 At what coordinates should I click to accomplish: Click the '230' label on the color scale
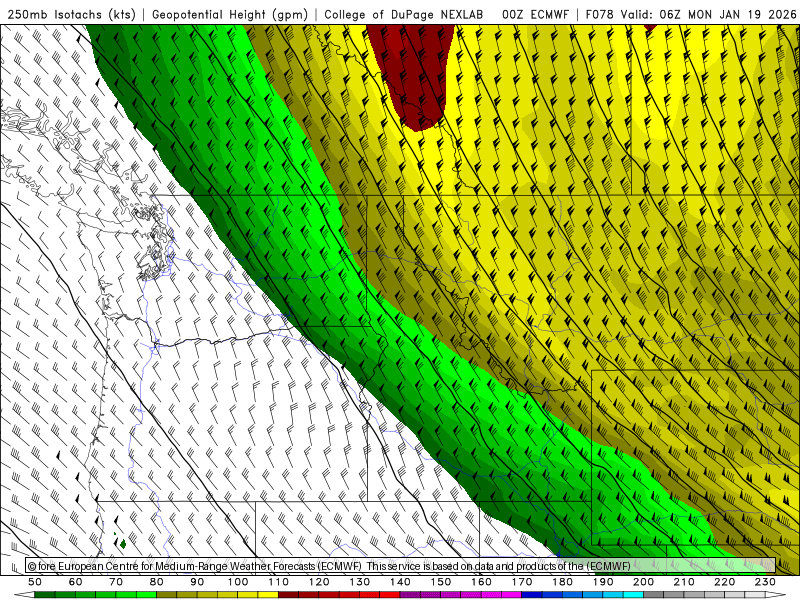(x=765, y=582)
